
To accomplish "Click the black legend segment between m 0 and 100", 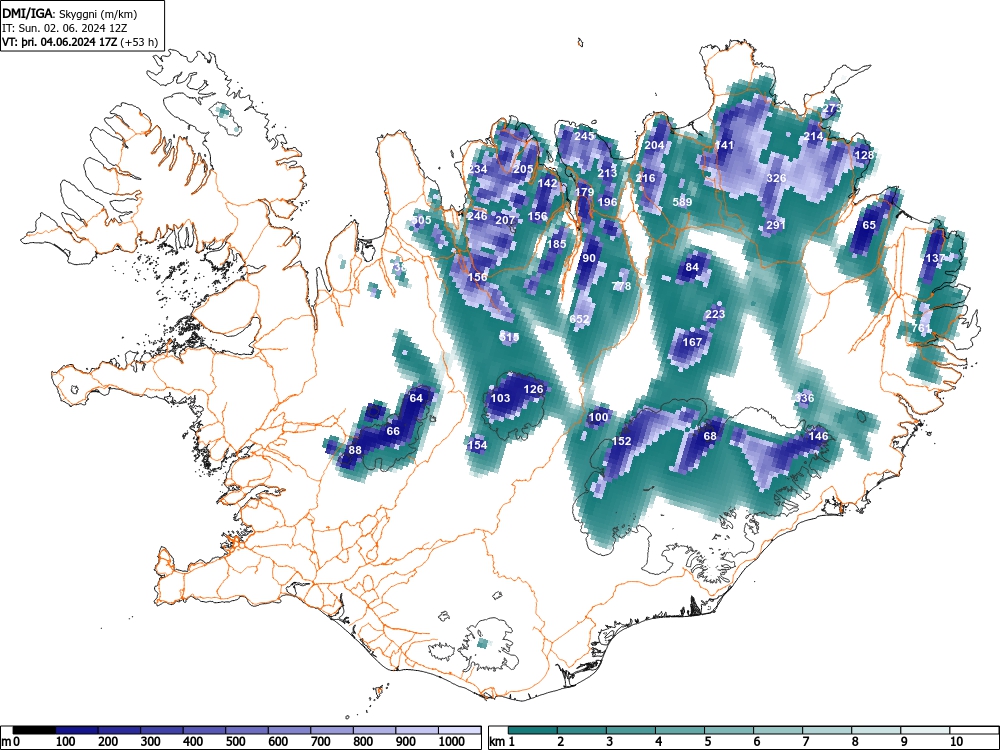I will coord(34,730).
